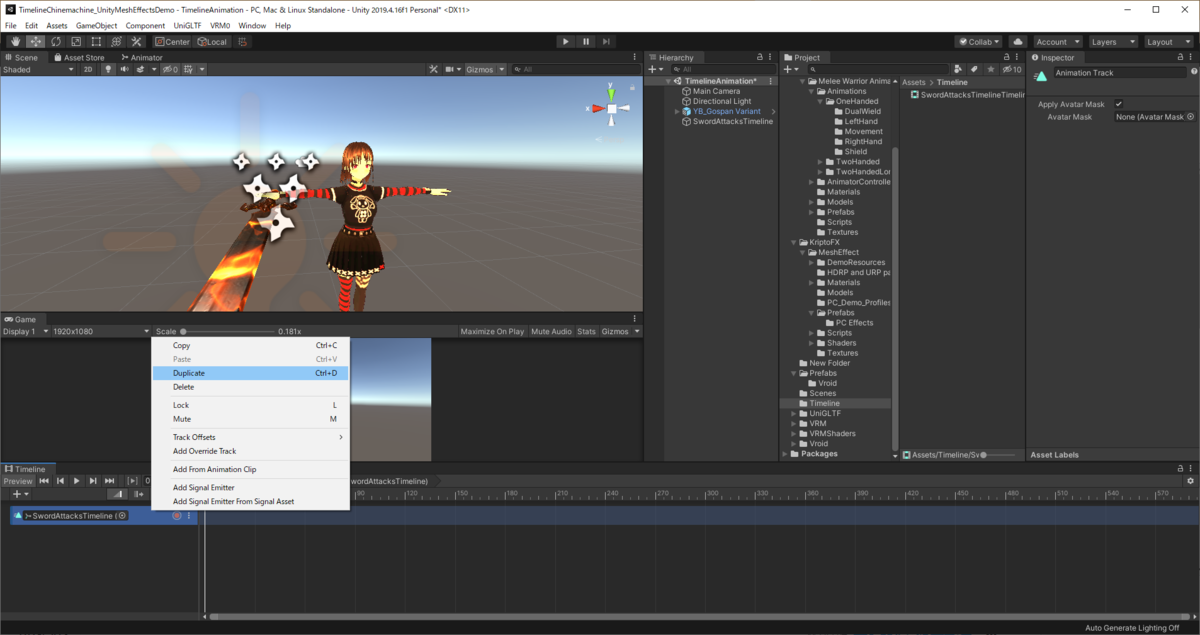Select the combined Transform tool

coord(116,42)
